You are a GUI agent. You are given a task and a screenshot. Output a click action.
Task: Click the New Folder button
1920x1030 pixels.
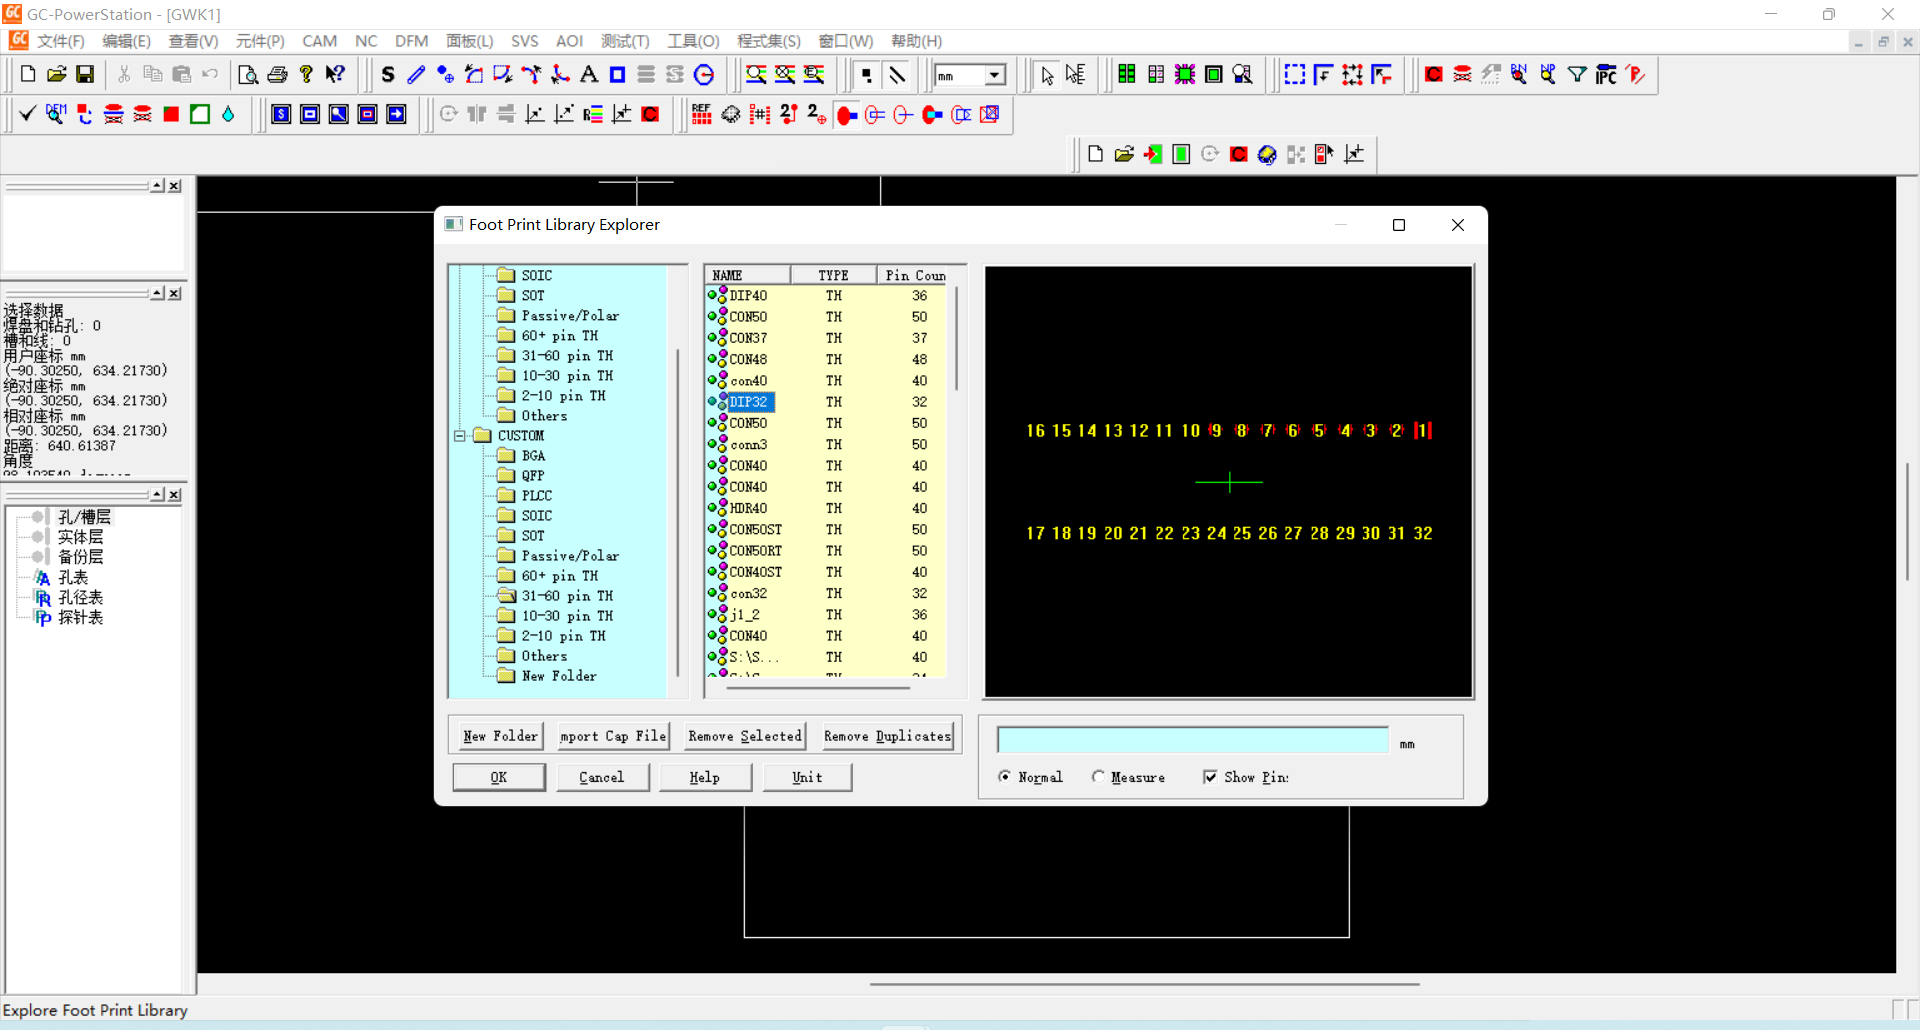[x=500, y=736]
